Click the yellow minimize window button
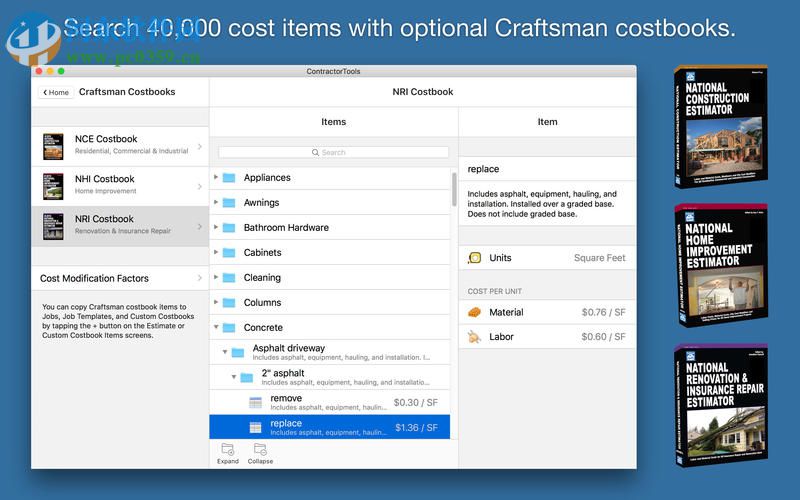The image size is (800, 500). pos(50,71)
